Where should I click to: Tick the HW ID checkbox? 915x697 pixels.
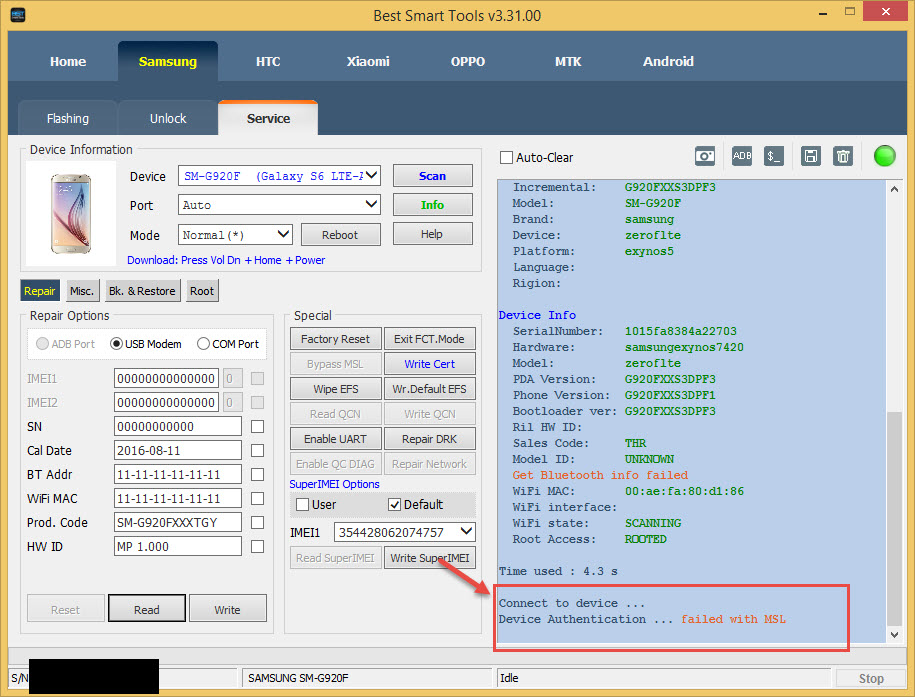click(x=257, y=546)
